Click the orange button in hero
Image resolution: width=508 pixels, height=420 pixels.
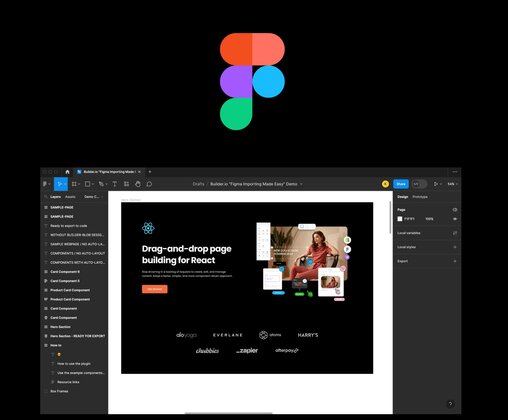click(155, 289)
